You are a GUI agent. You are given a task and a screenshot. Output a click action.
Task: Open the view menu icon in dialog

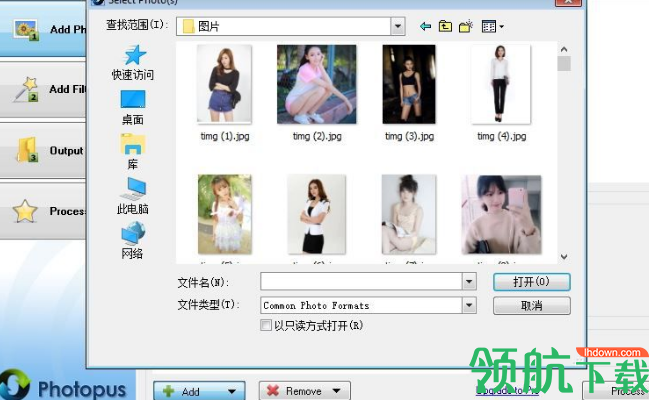tap(492, 27)
